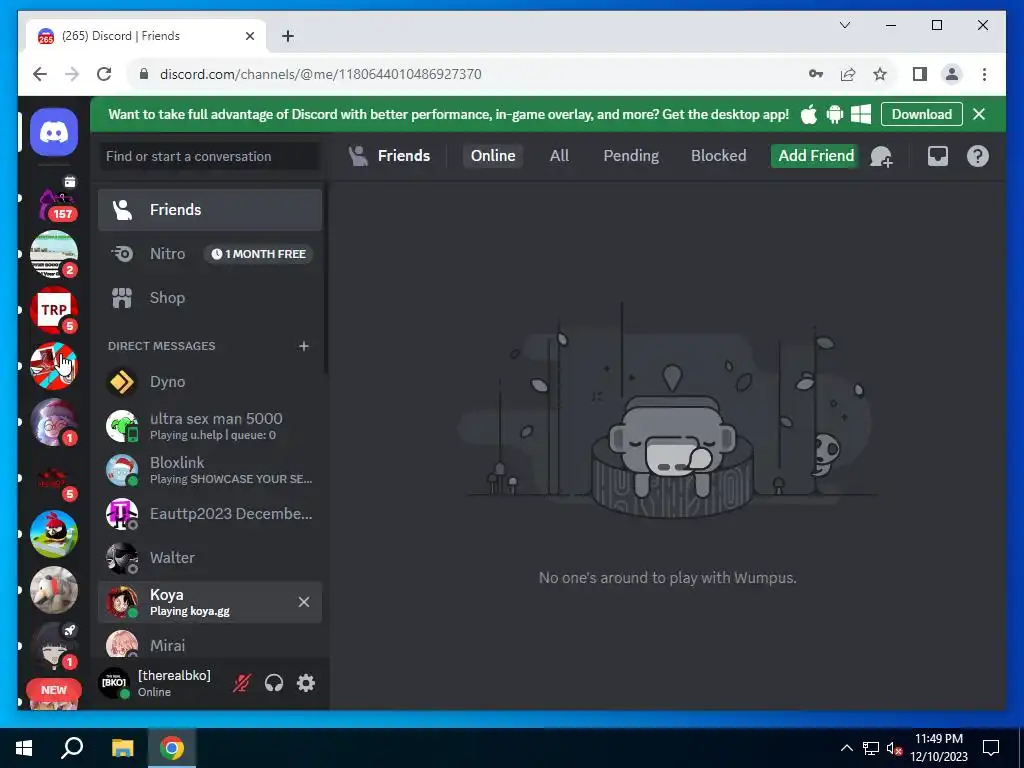Click the Chrome address bar URL
Screen dimensions: 1024x768
tap(320, 74)
